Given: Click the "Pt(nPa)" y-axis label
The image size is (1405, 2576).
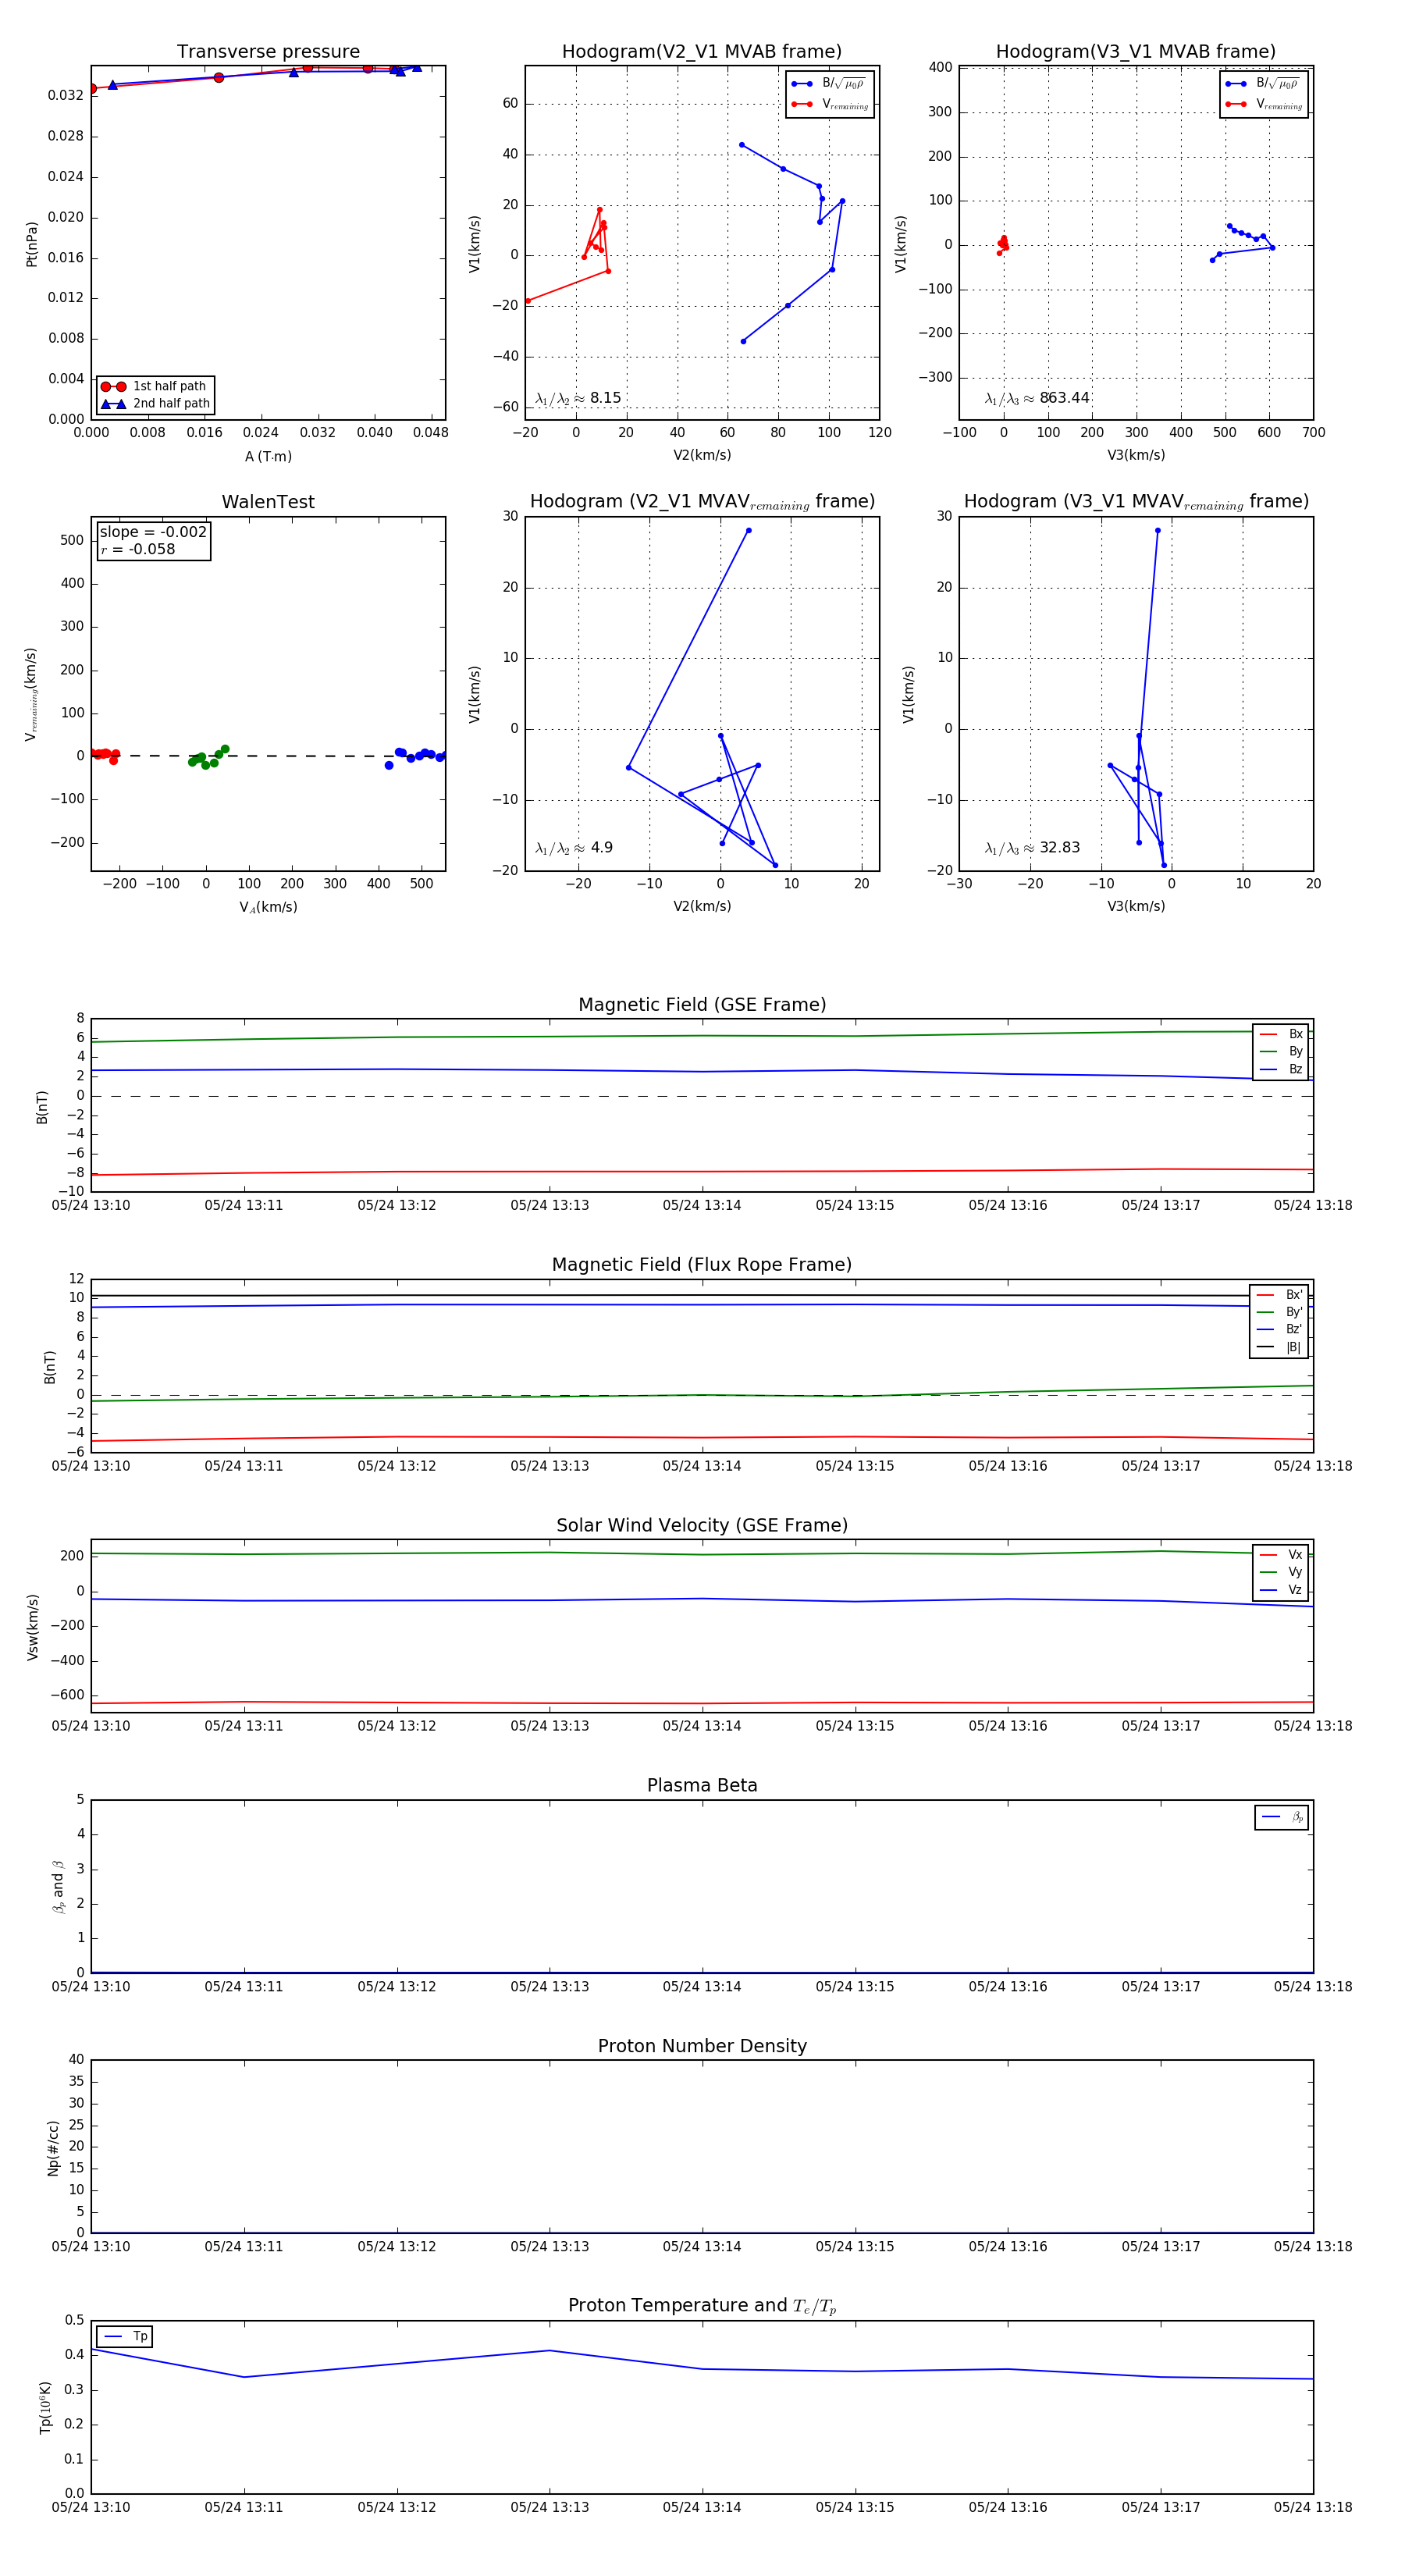Looking at the screenshot, I should pyautogui.click(x=31, y=243).
